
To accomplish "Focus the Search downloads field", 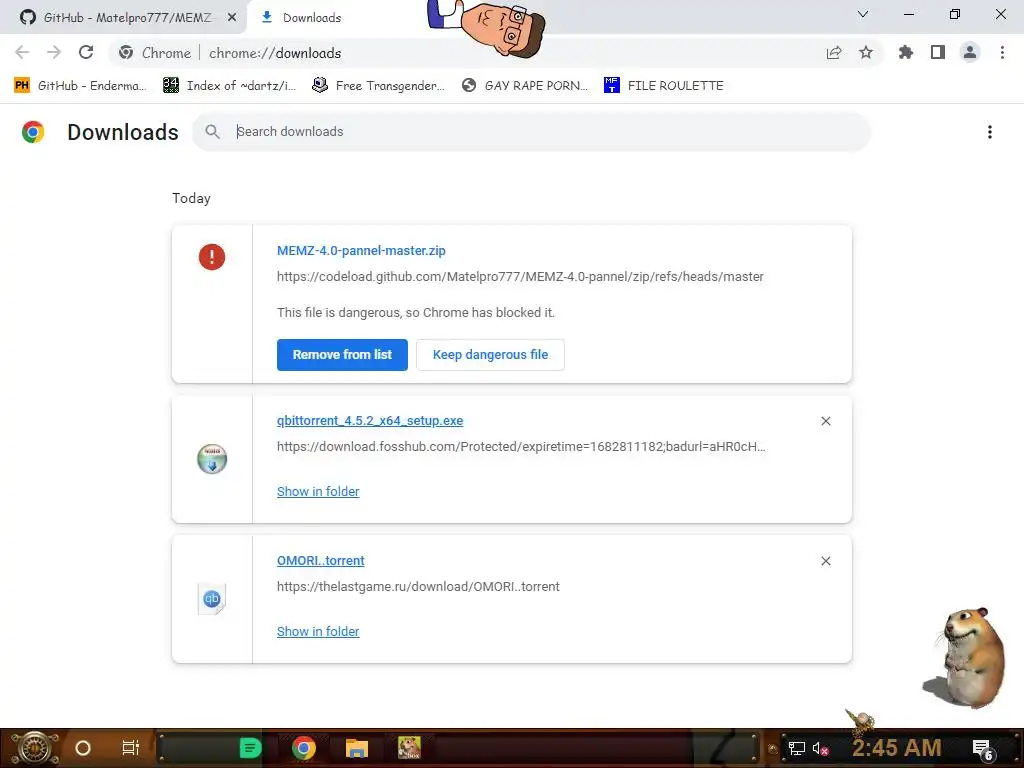I will tap(532, 132).
